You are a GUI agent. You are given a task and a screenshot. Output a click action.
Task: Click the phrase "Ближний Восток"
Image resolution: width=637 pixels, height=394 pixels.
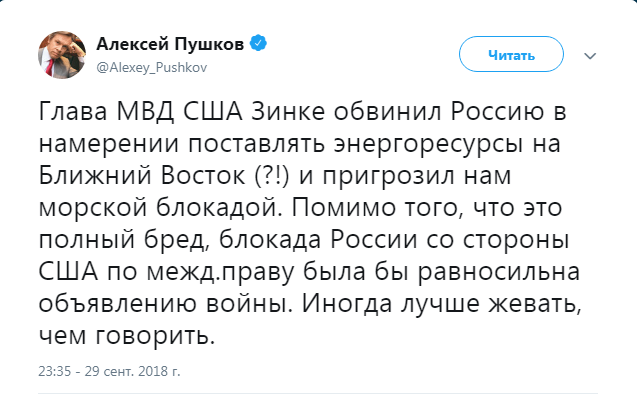pos(142,175)
